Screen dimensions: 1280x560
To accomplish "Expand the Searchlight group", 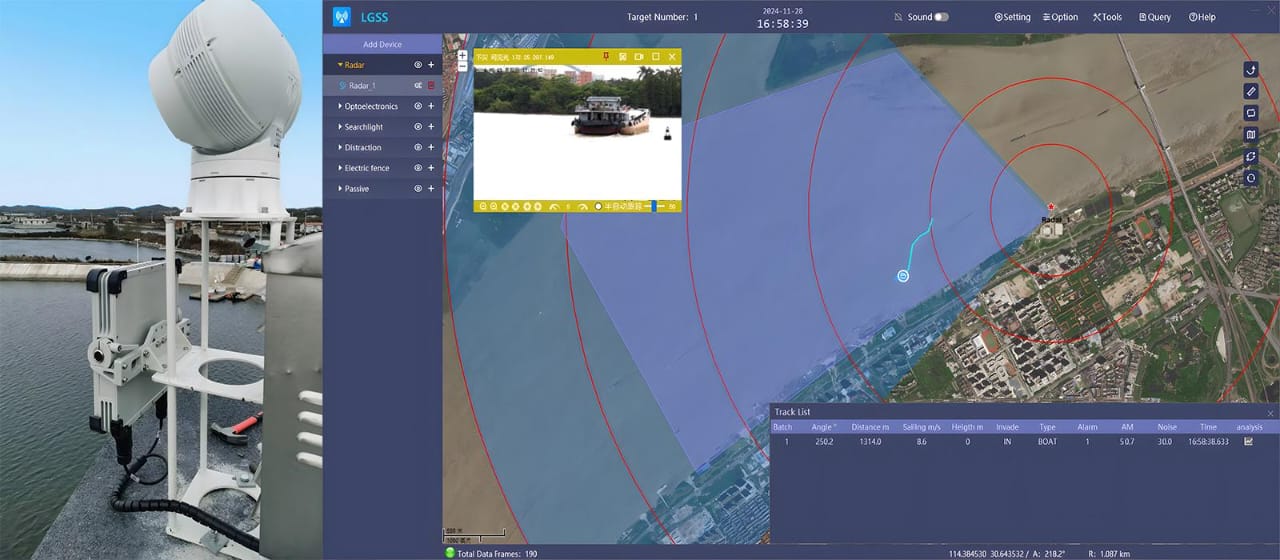I will [x=340, y=127].
